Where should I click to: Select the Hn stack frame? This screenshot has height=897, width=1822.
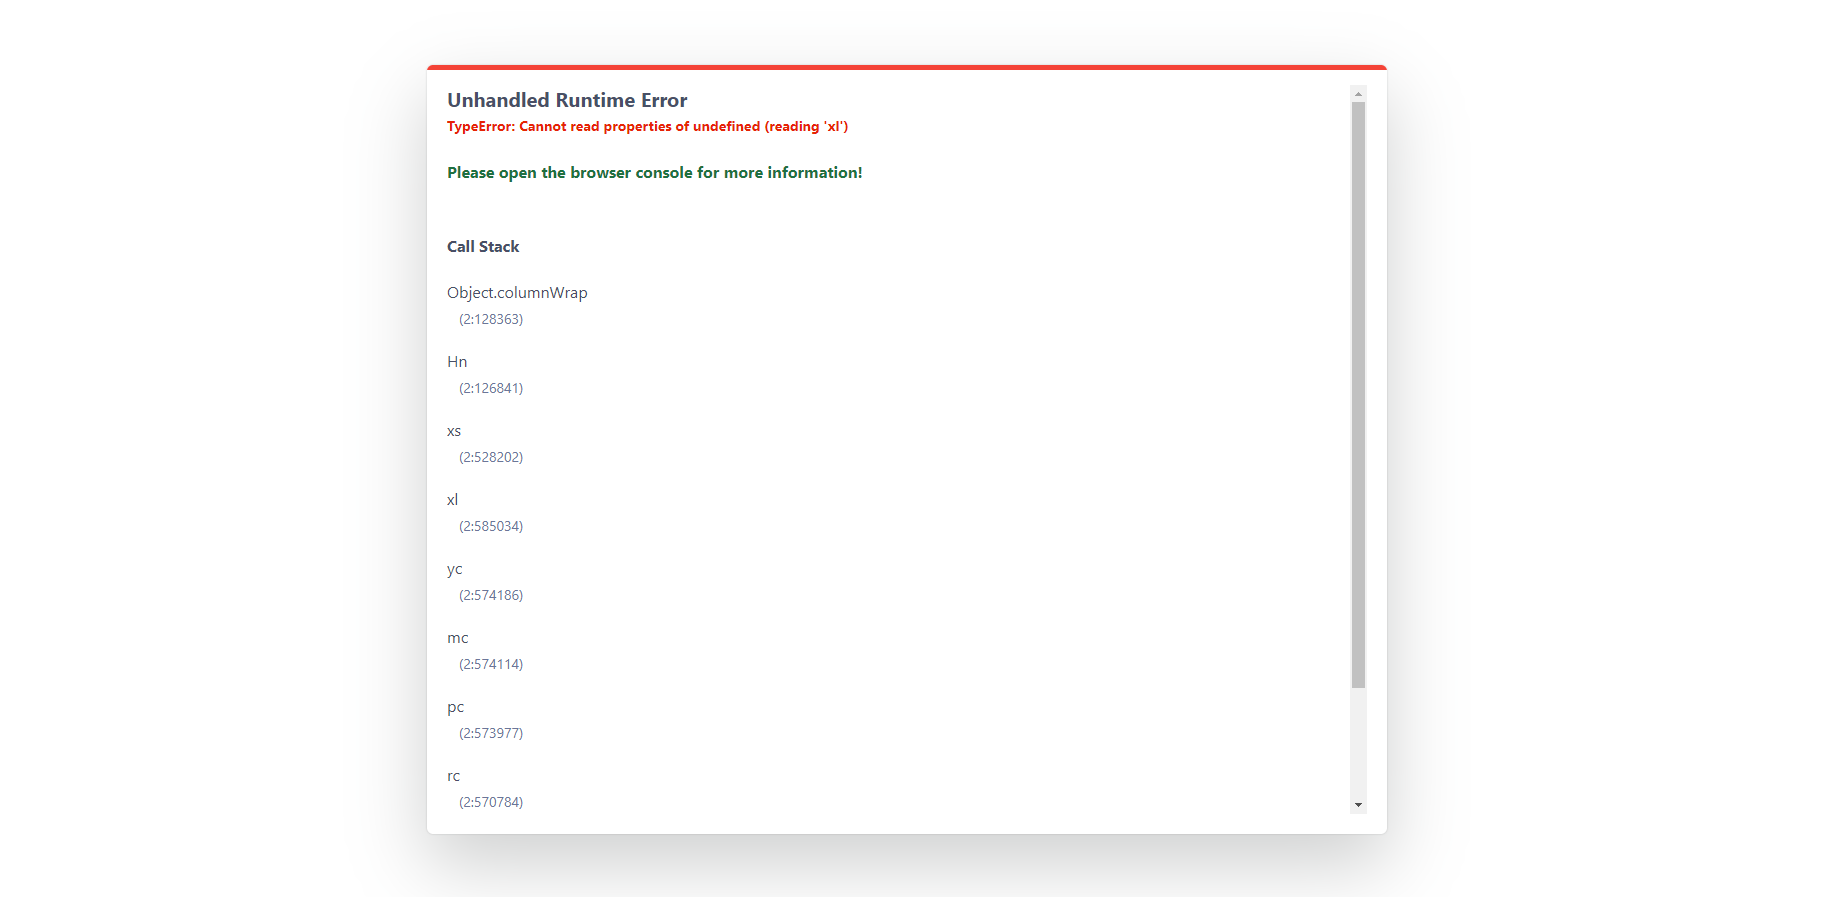coord(457,362)
